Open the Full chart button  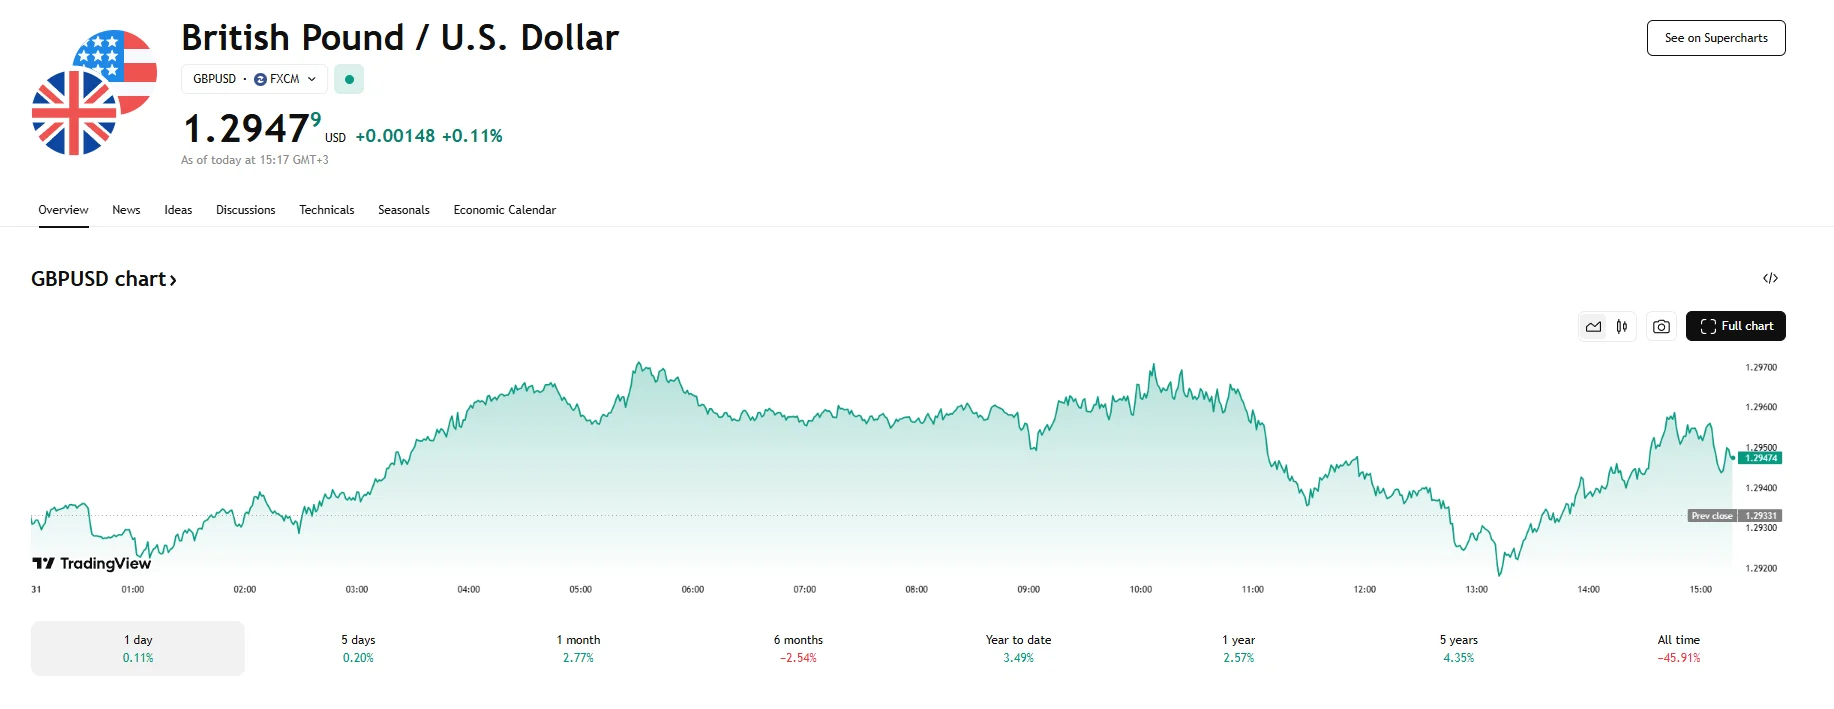click(x=1736, y=326)
